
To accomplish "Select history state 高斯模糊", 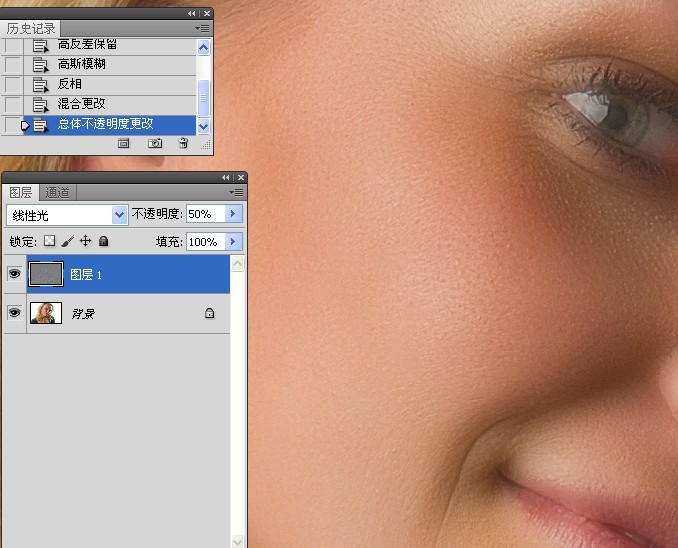I will tap(109, 65).
